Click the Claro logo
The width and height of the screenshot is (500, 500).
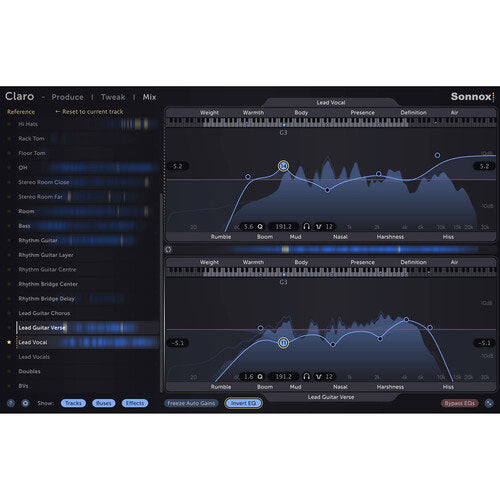tap(20, 96)
